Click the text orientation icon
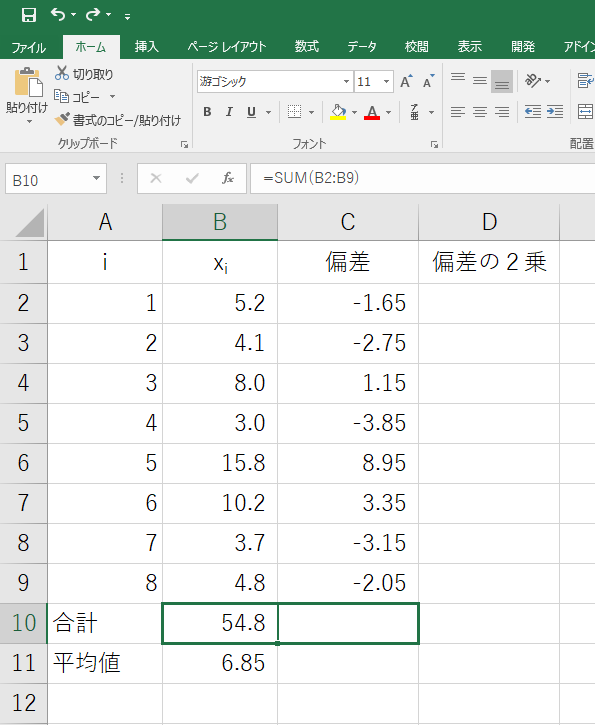This screenshot has height=725, width=595. [533, 81]
